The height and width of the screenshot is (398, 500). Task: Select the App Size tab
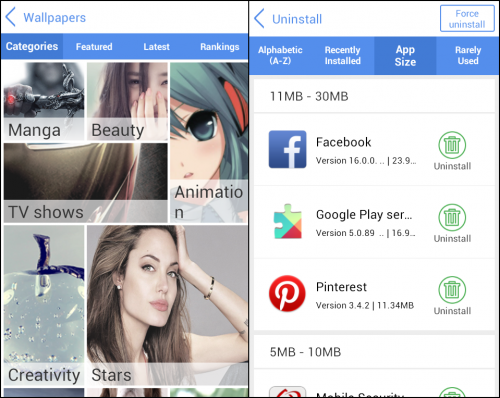pos(405,55)
